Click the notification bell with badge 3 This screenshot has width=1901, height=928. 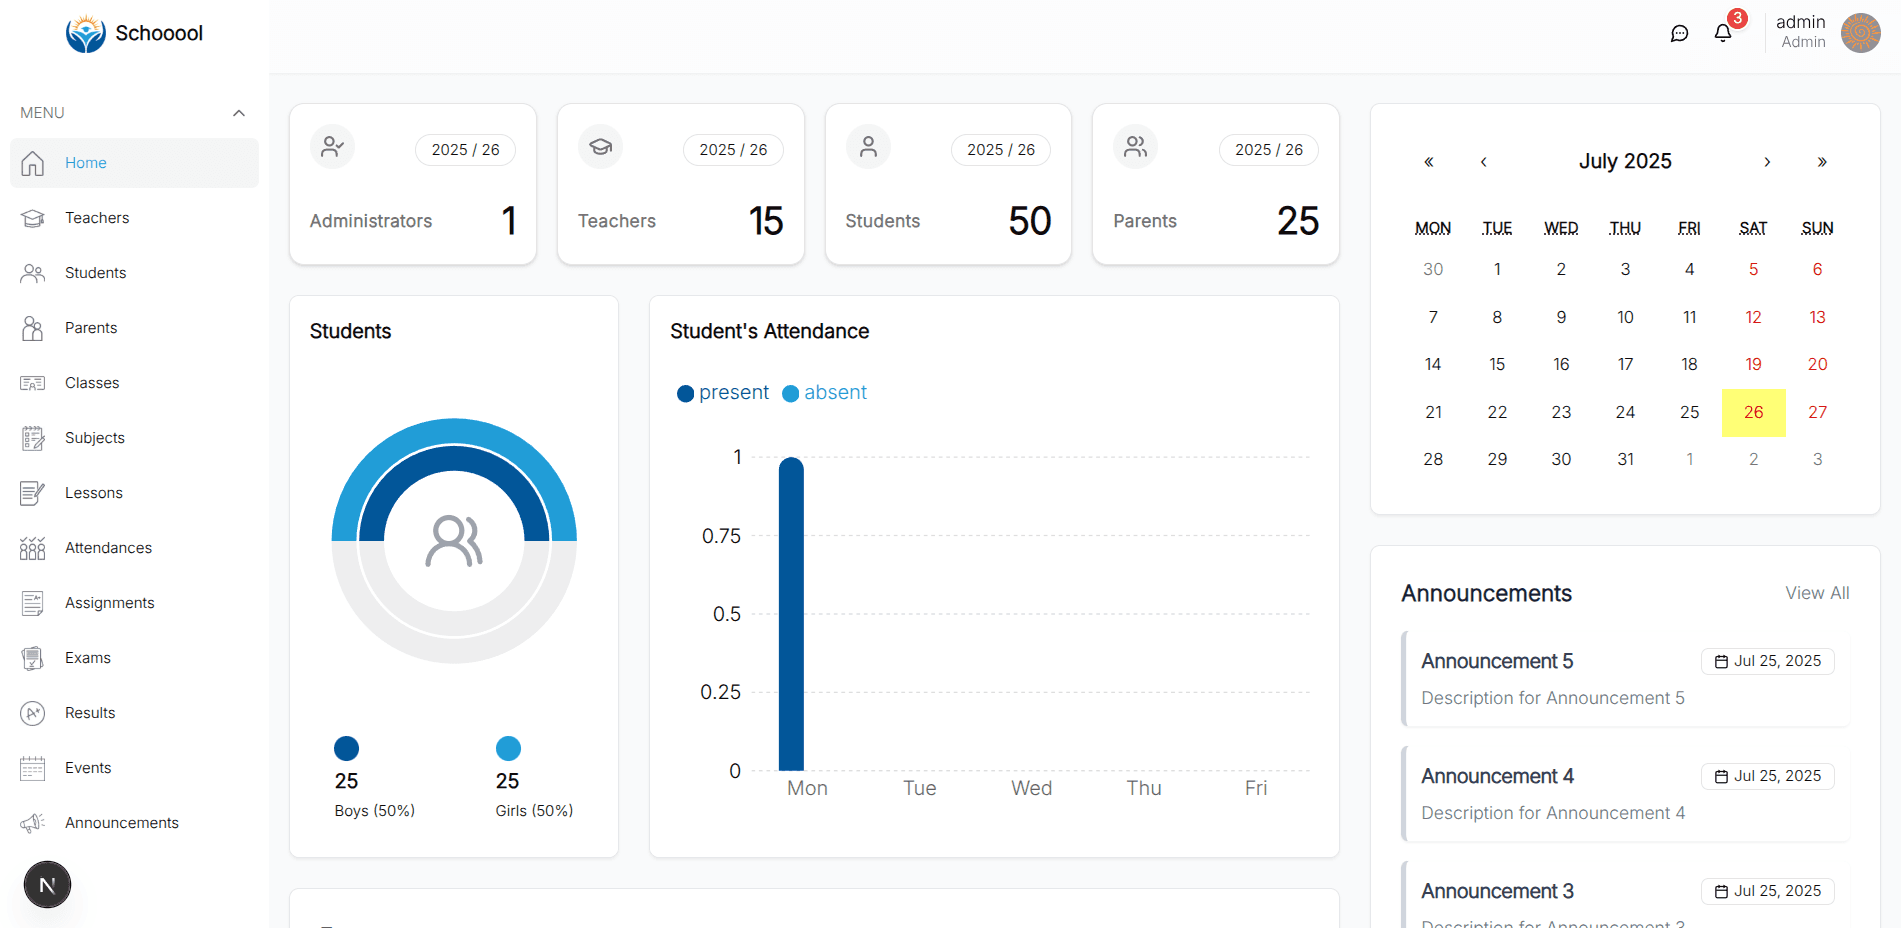point(1722,32)
